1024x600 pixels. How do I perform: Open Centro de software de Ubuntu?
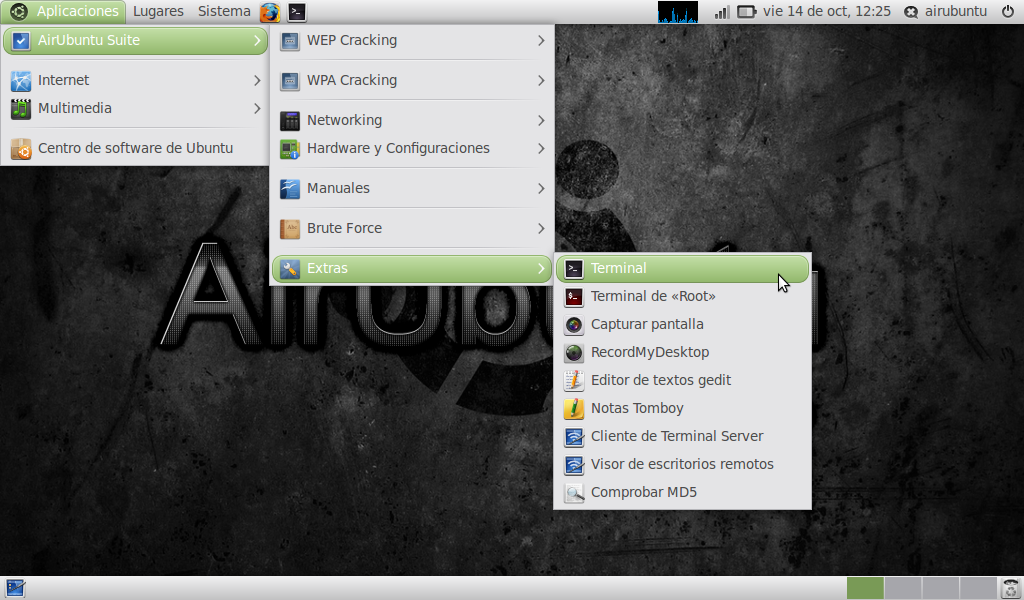[x=135, y=148]
